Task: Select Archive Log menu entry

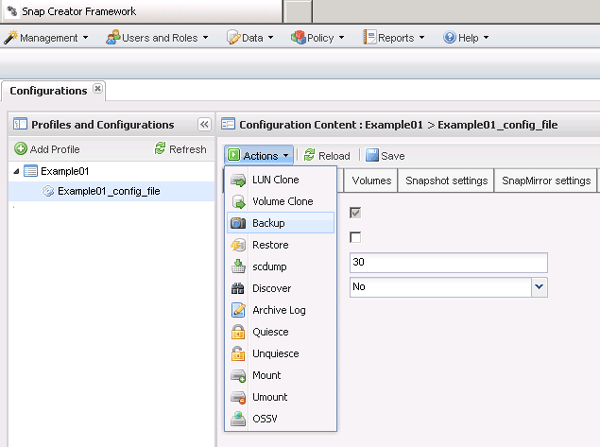Action: tap(281, 310)
